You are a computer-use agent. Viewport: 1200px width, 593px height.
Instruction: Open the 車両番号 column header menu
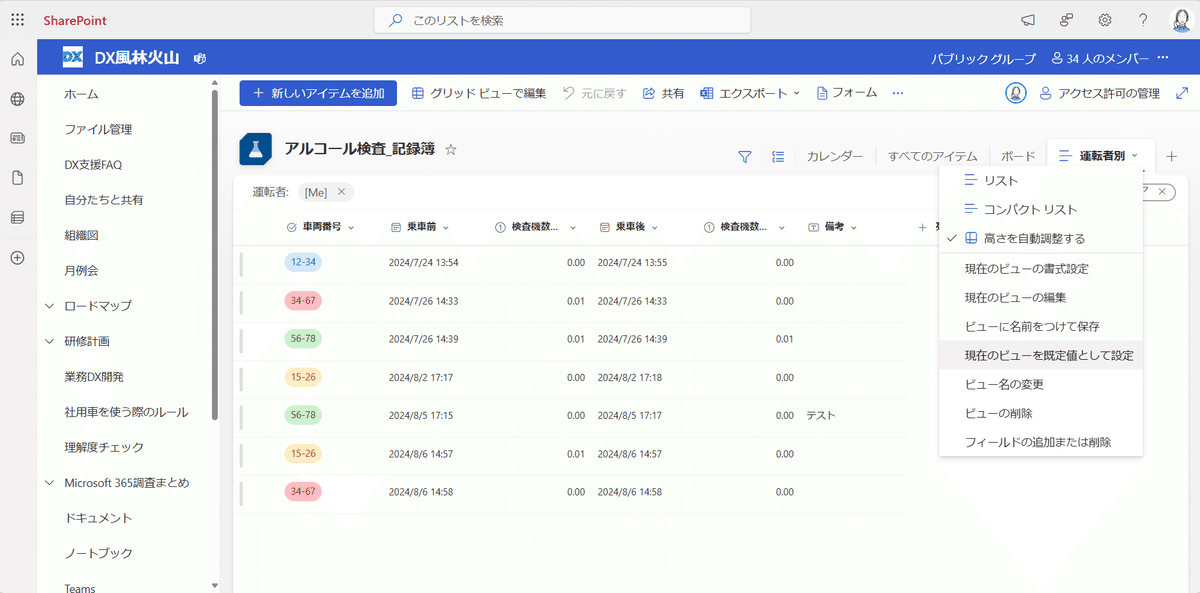[320, 227]
